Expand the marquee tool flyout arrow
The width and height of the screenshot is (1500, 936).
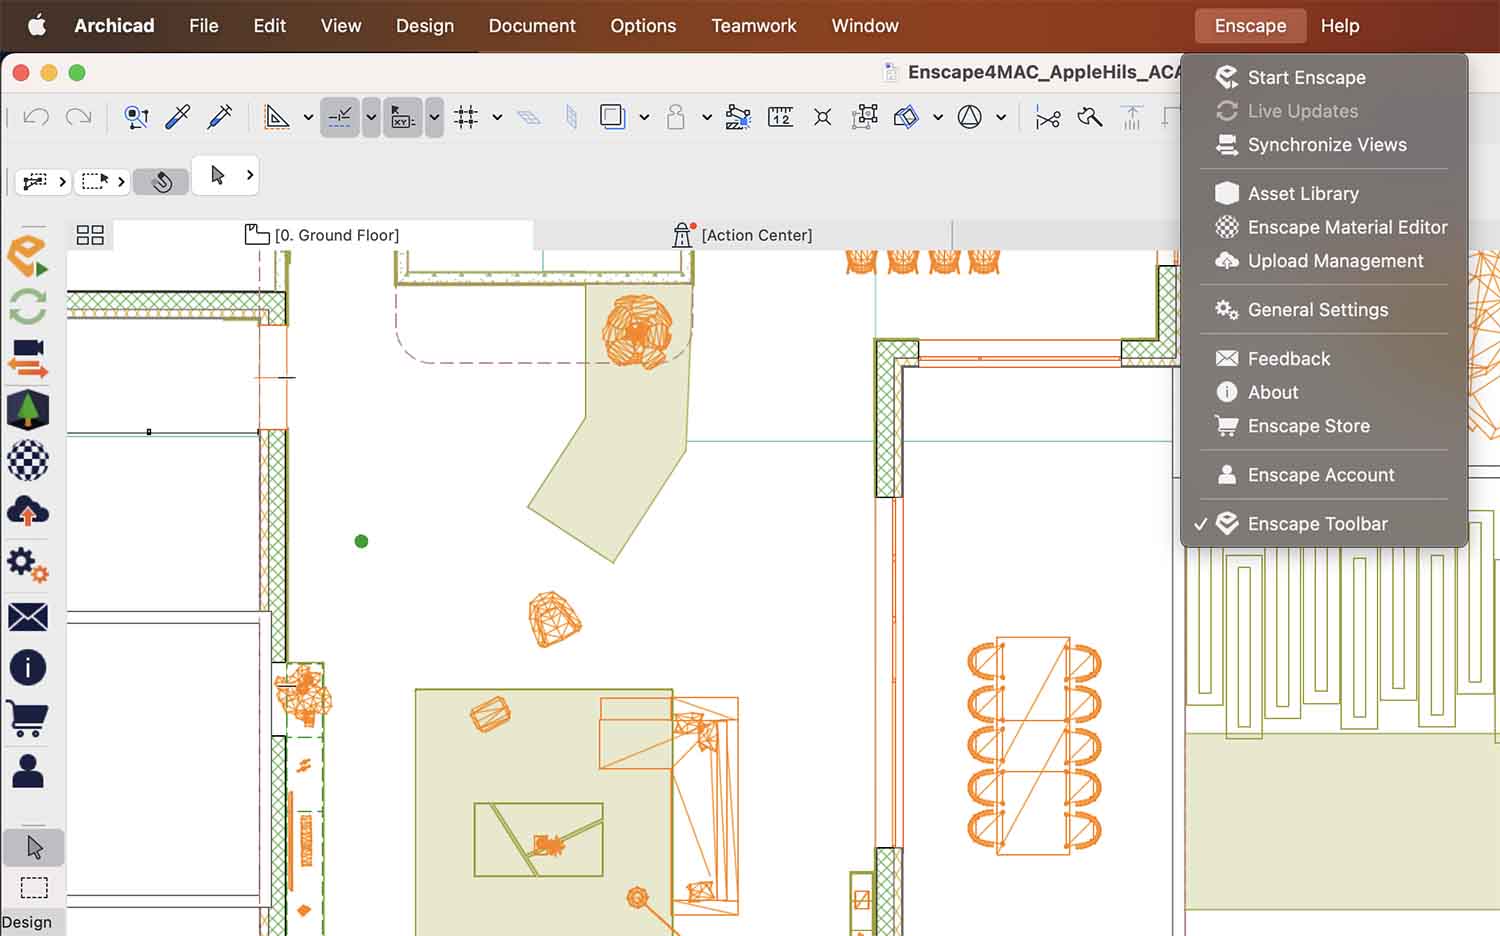(120, 181)
